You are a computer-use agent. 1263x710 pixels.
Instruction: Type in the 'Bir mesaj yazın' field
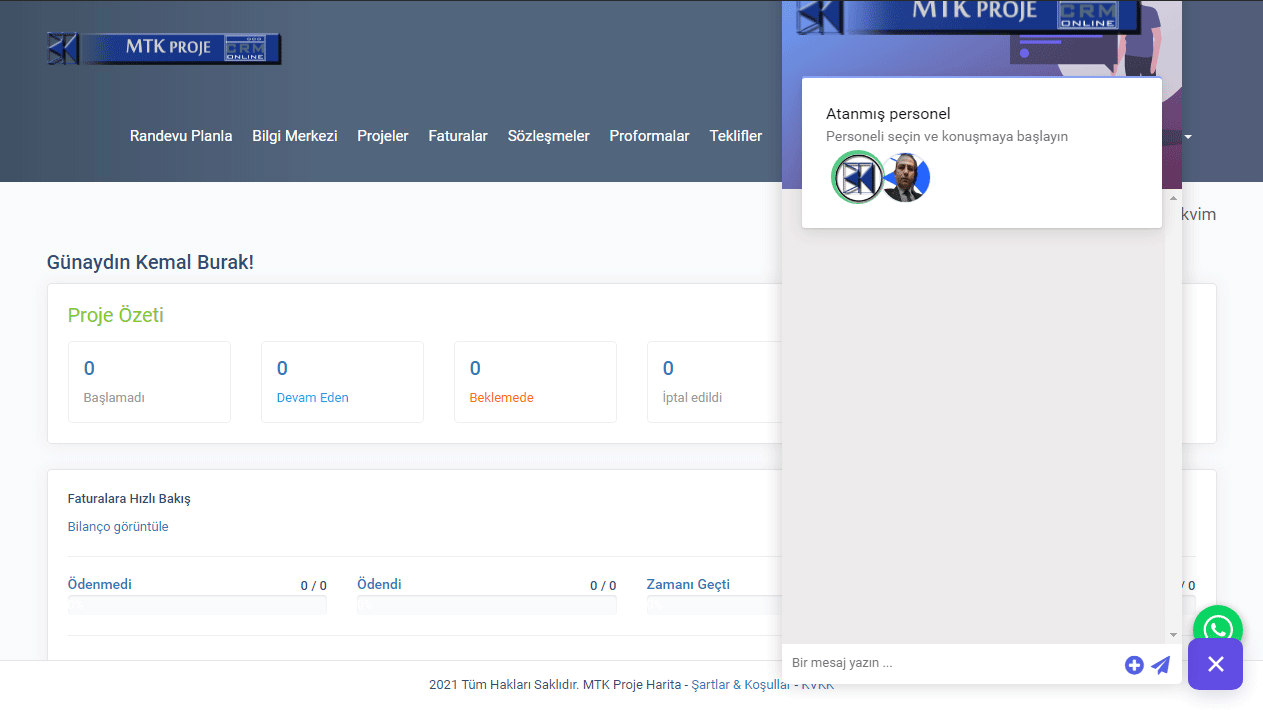(x=950, y=663)
